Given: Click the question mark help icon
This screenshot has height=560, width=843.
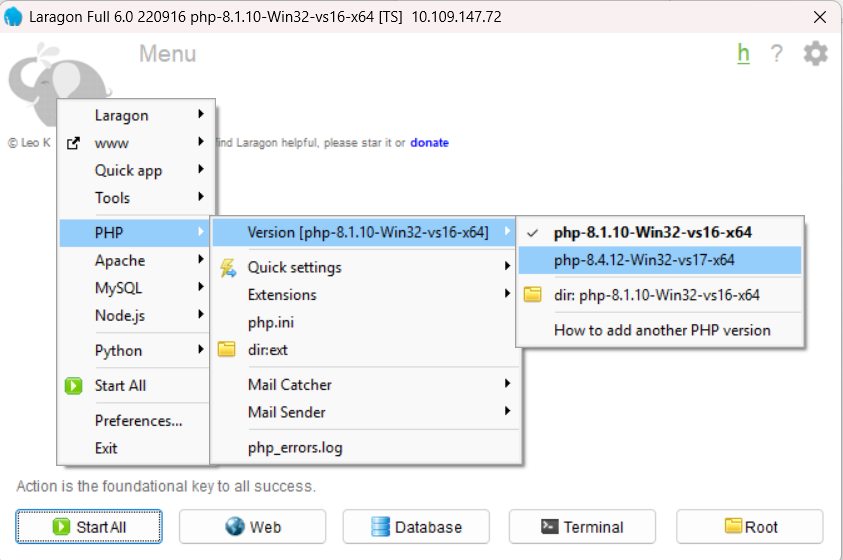Looking at the screenshot, I should click(776, 54).
